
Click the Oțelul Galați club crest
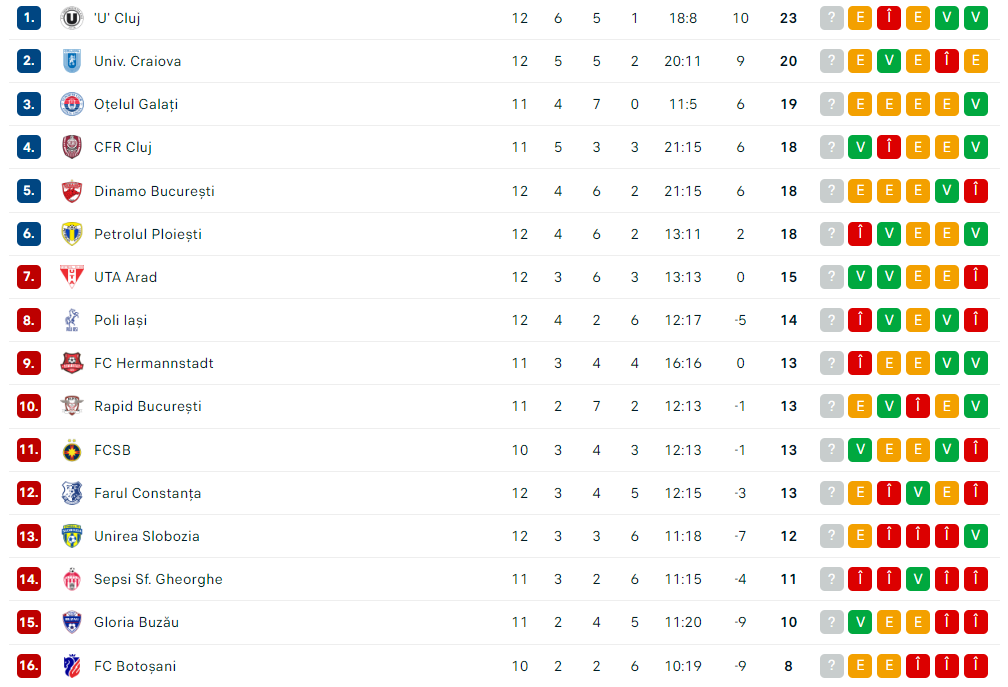[71, 104]
